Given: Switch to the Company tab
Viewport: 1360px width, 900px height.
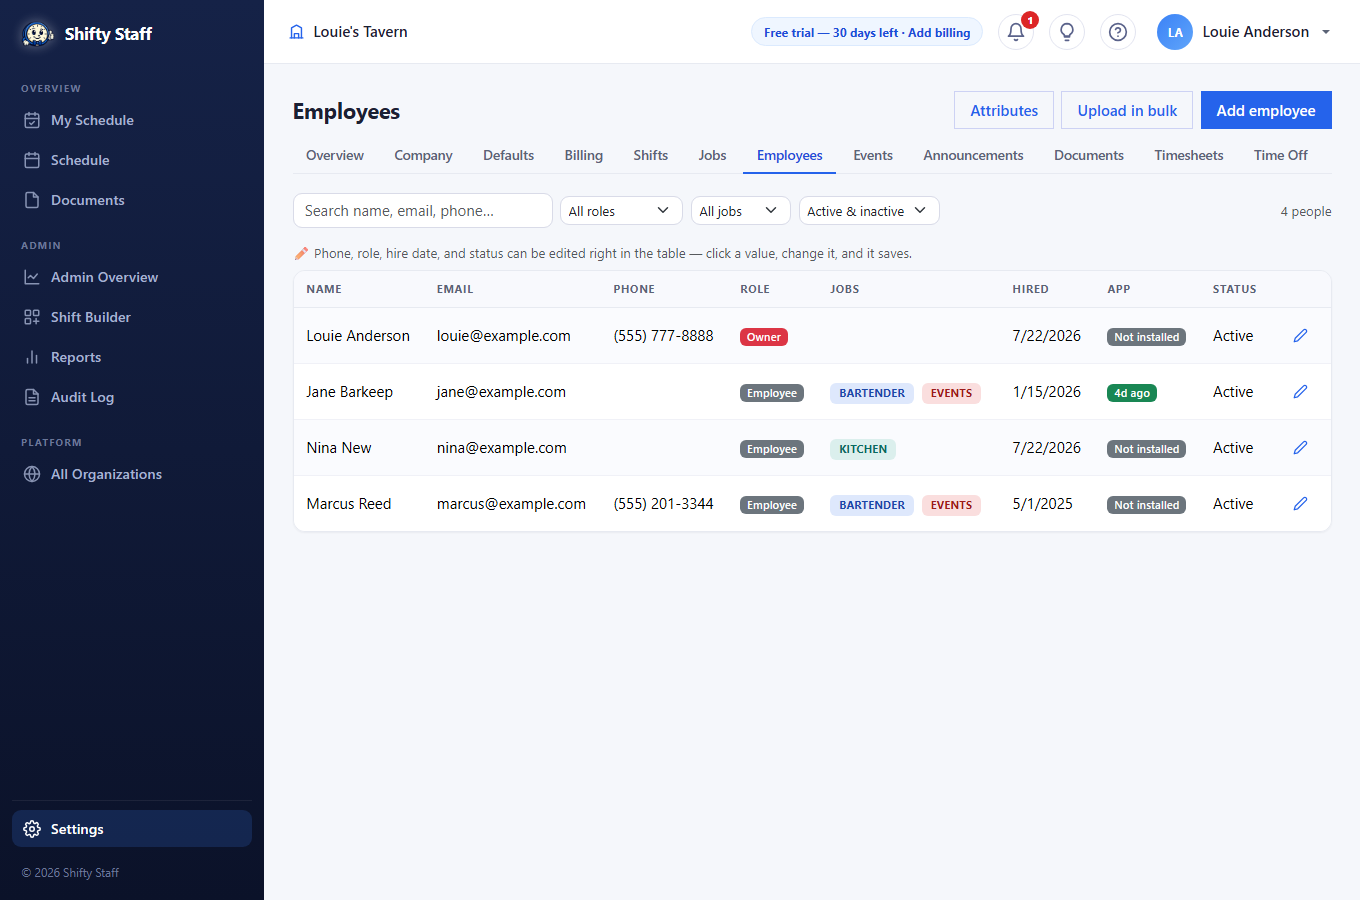Looking at the screenshot, I should [423, 155].
